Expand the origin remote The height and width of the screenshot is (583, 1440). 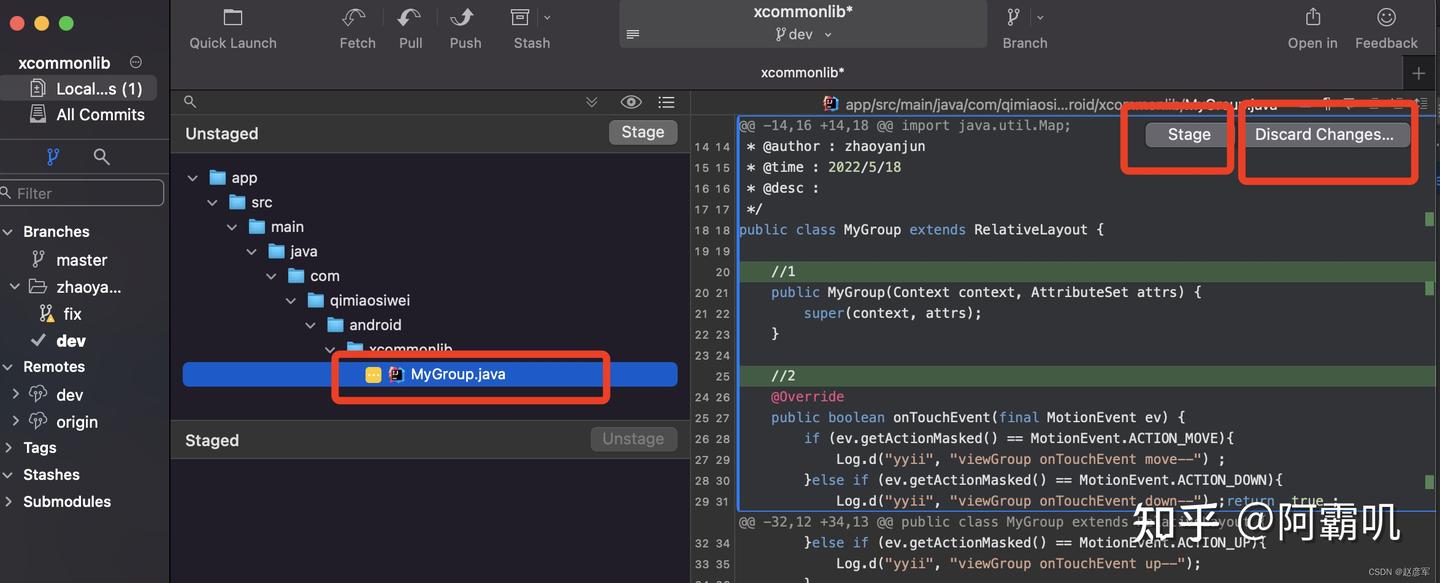point(15,421)
